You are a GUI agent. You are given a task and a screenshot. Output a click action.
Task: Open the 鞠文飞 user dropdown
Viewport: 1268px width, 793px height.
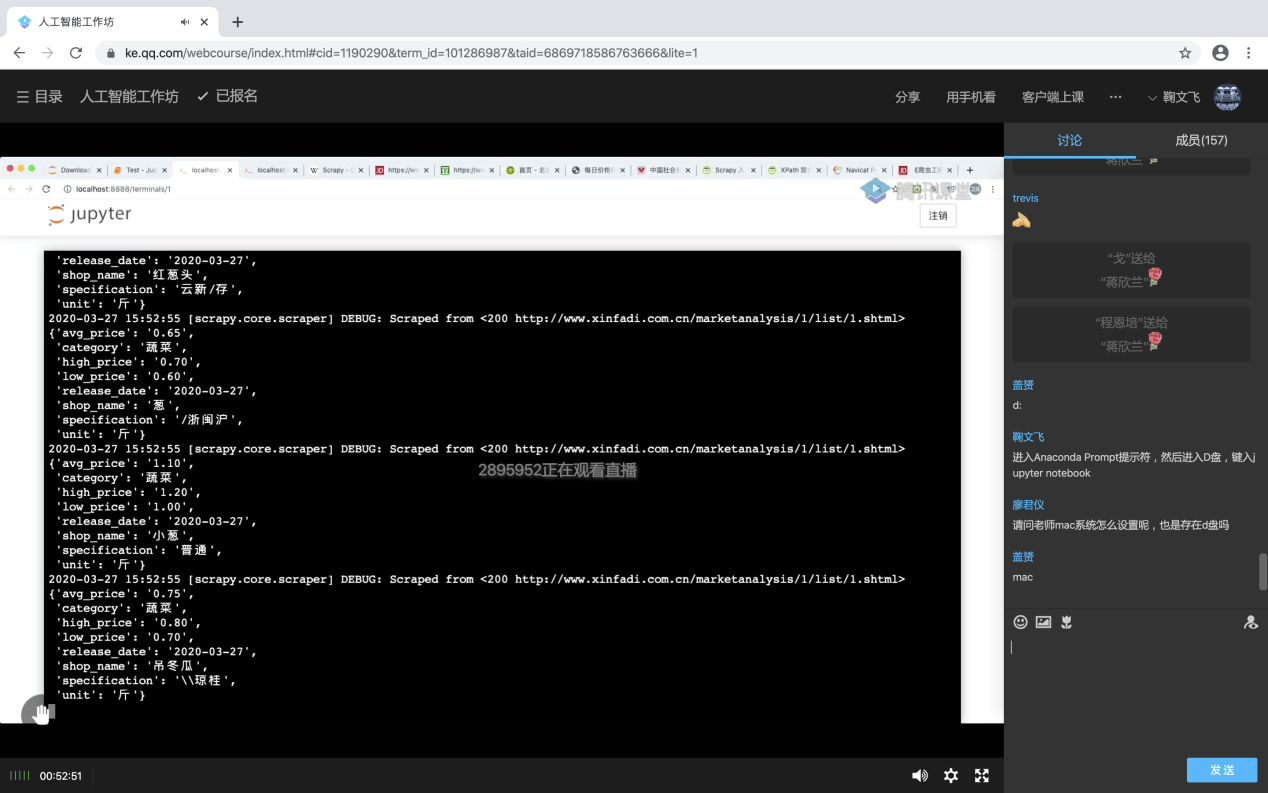(x=1174, y=97)
